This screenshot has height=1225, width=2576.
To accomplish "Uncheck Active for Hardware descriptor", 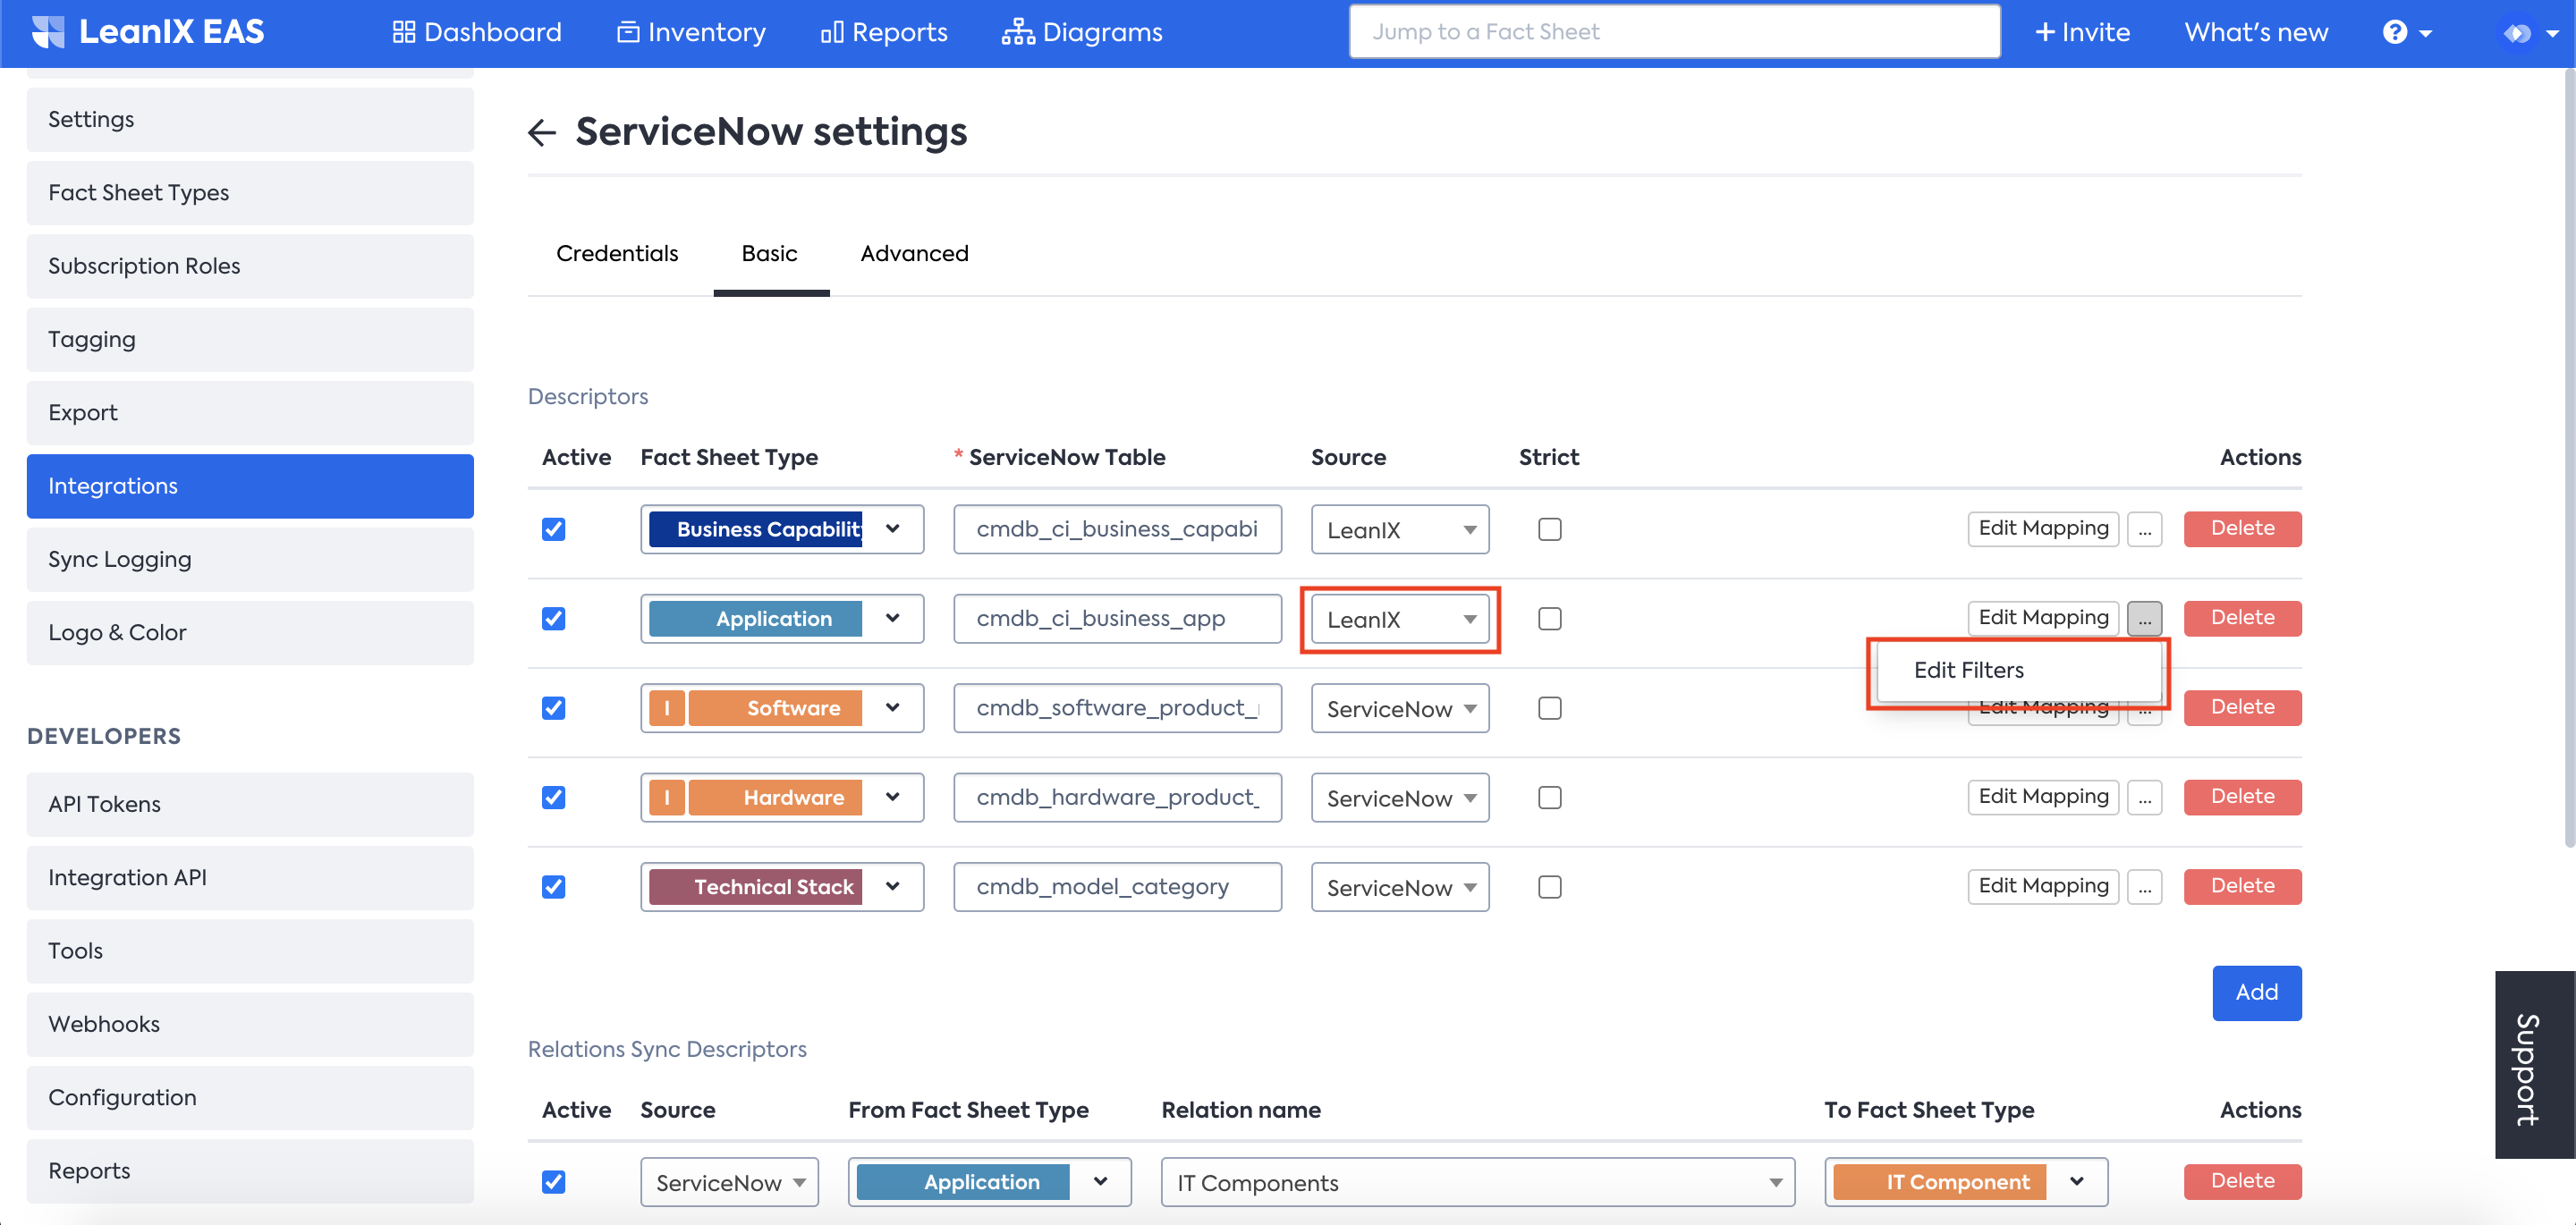I will 553,797.
